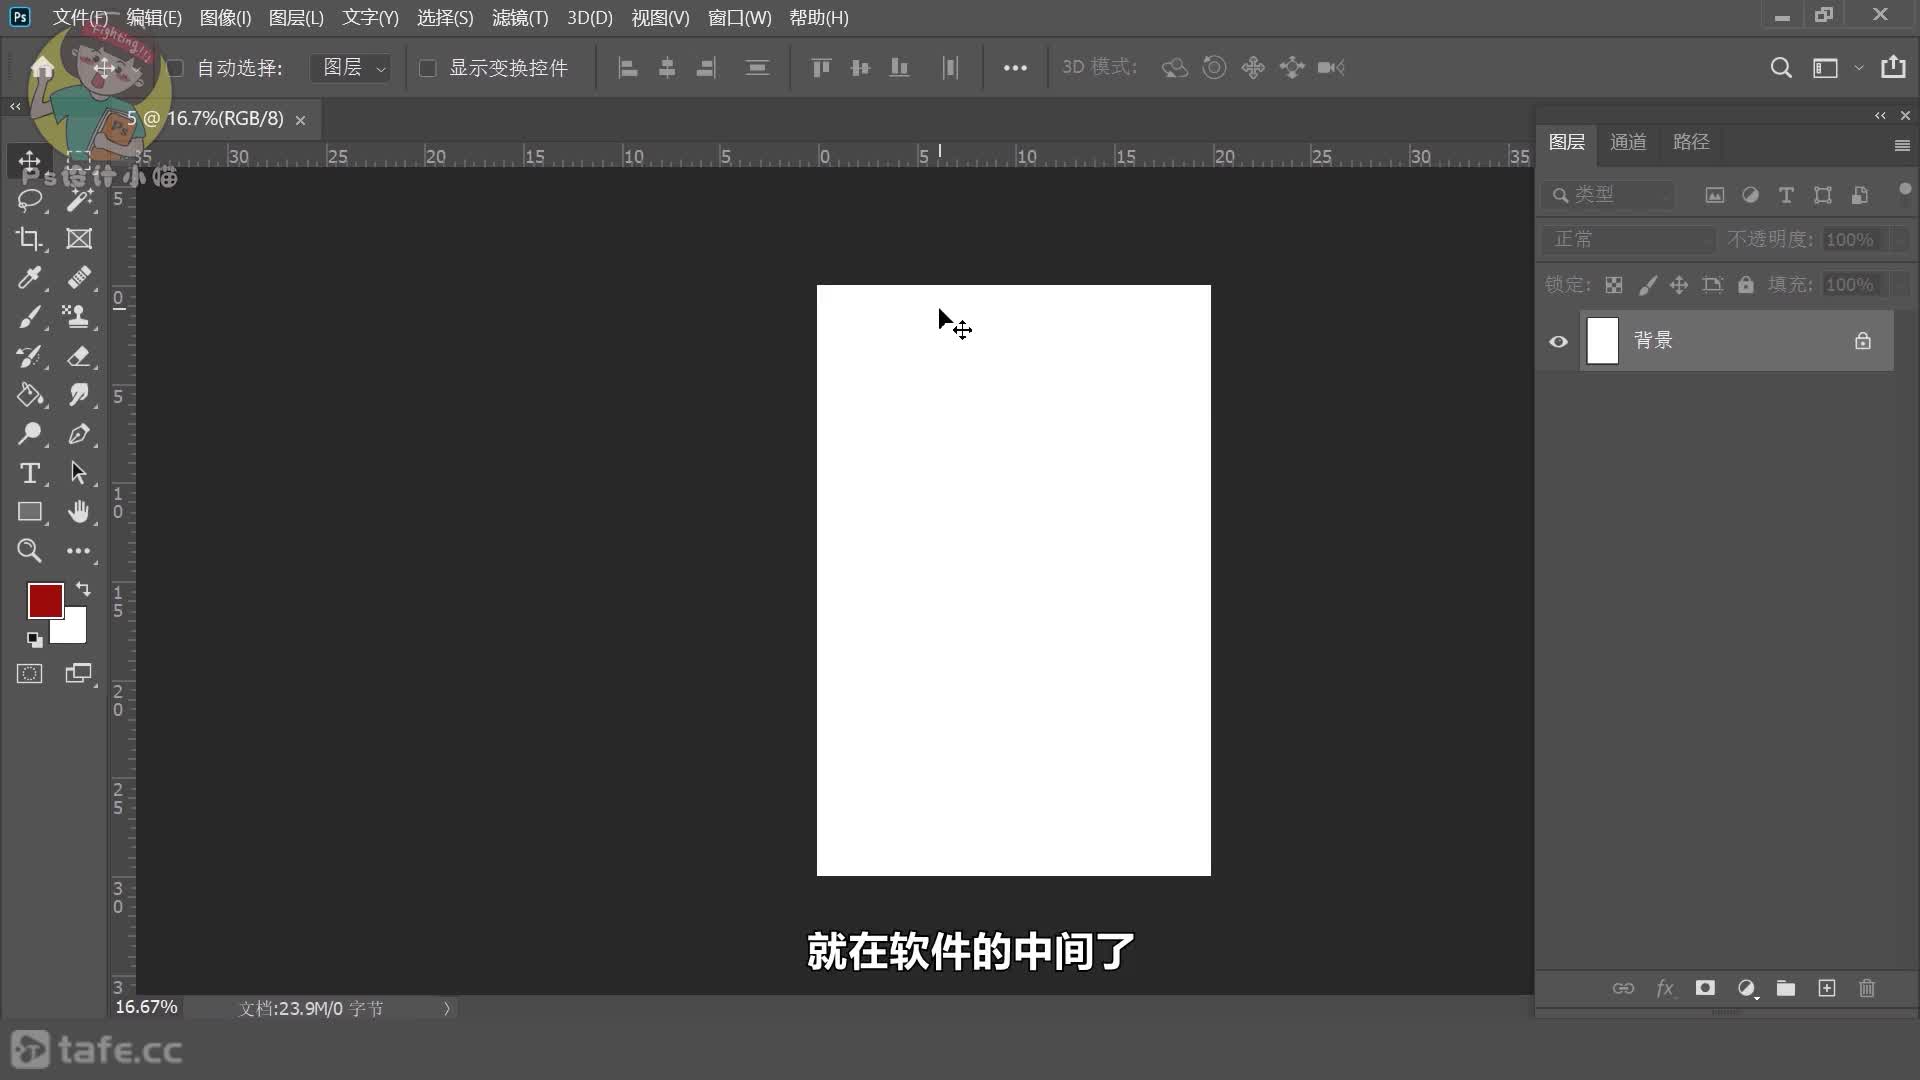Open the 图层 auto-select dropdown
This screenshot has width=1920, height=1080.
350,68
